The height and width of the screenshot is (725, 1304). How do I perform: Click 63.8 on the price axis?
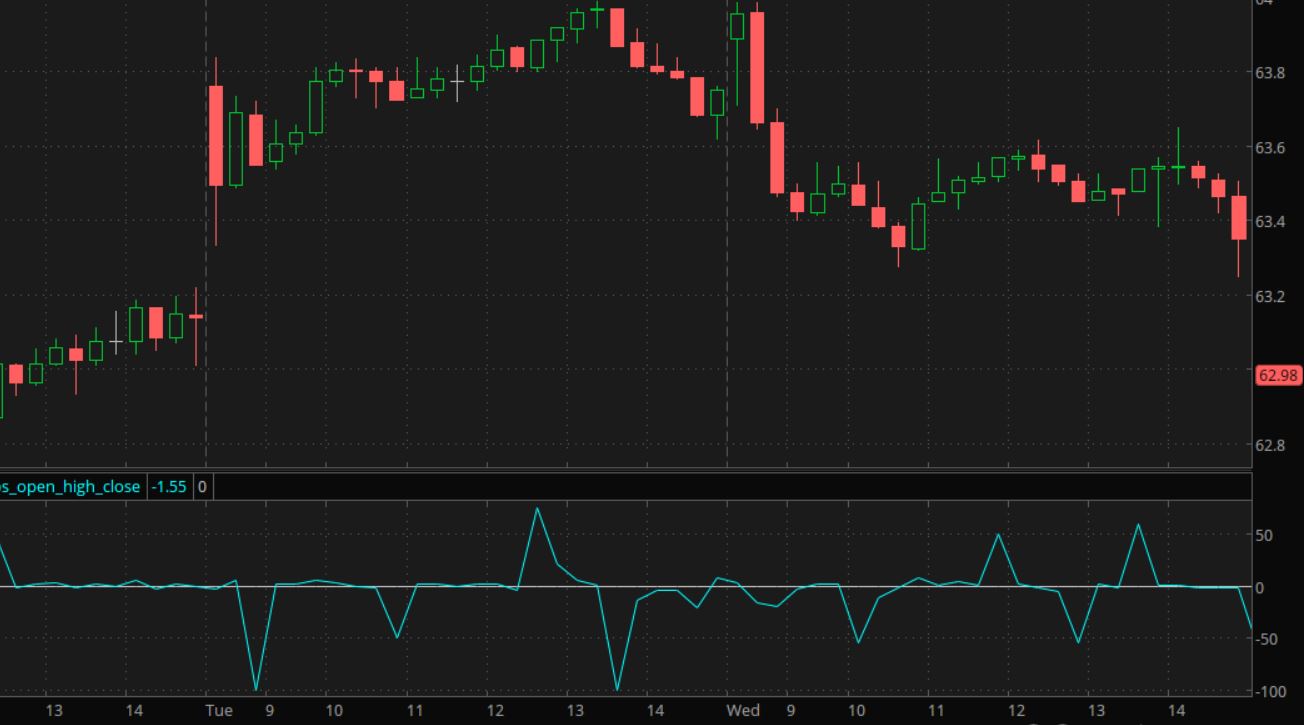coord(1269,73)
